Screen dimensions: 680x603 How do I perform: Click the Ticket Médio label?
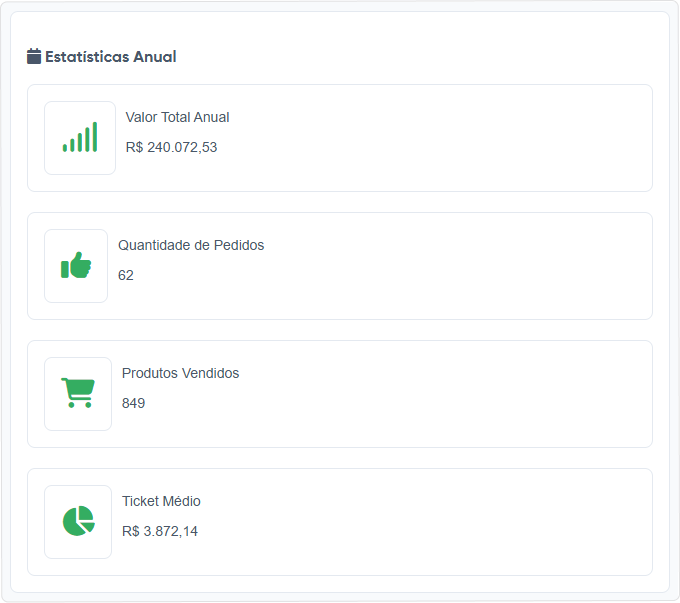[x=161, y=501]
